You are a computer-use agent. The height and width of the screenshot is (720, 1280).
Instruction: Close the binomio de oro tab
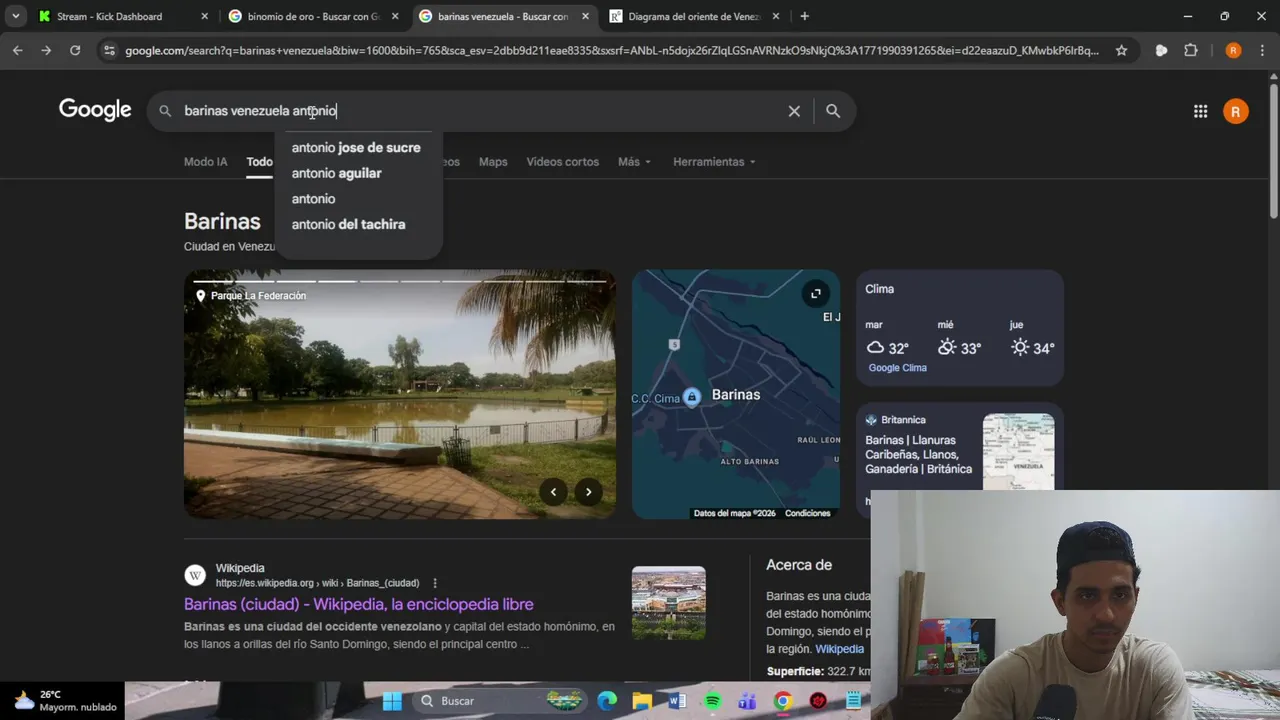click(x=394, y=16)
